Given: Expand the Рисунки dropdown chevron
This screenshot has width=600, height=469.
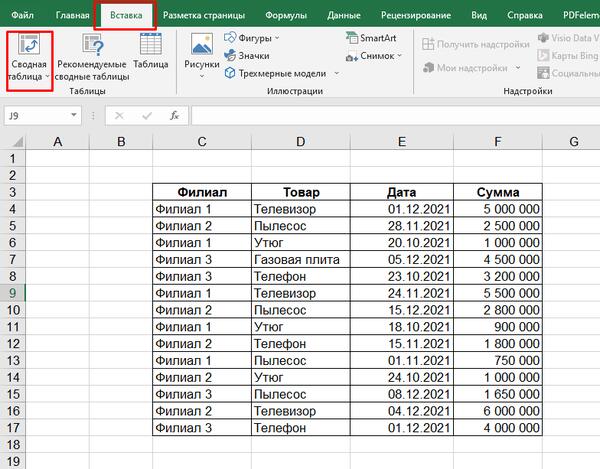Looking at the screenshot, I should [x=202, y=76].
